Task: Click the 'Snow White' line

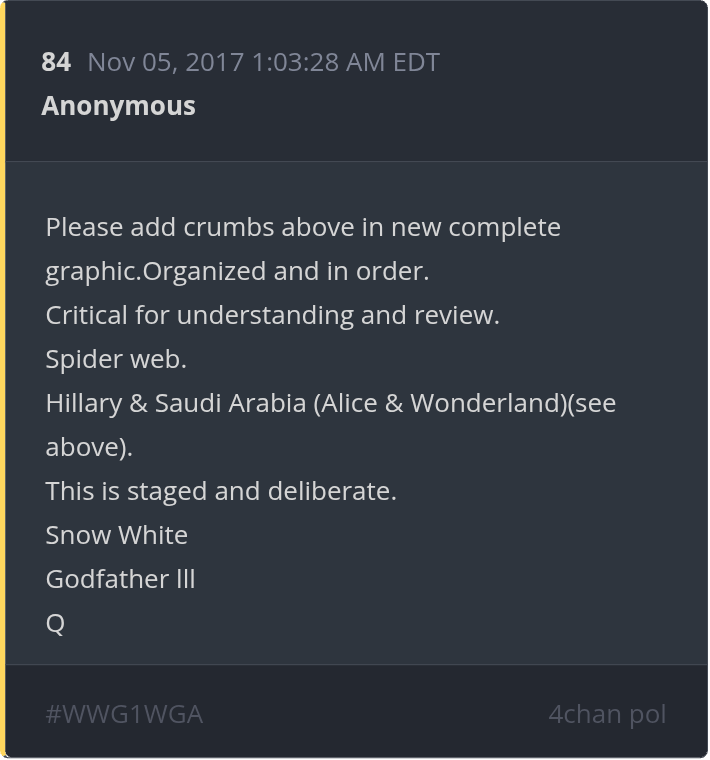Action: [117, 535]
